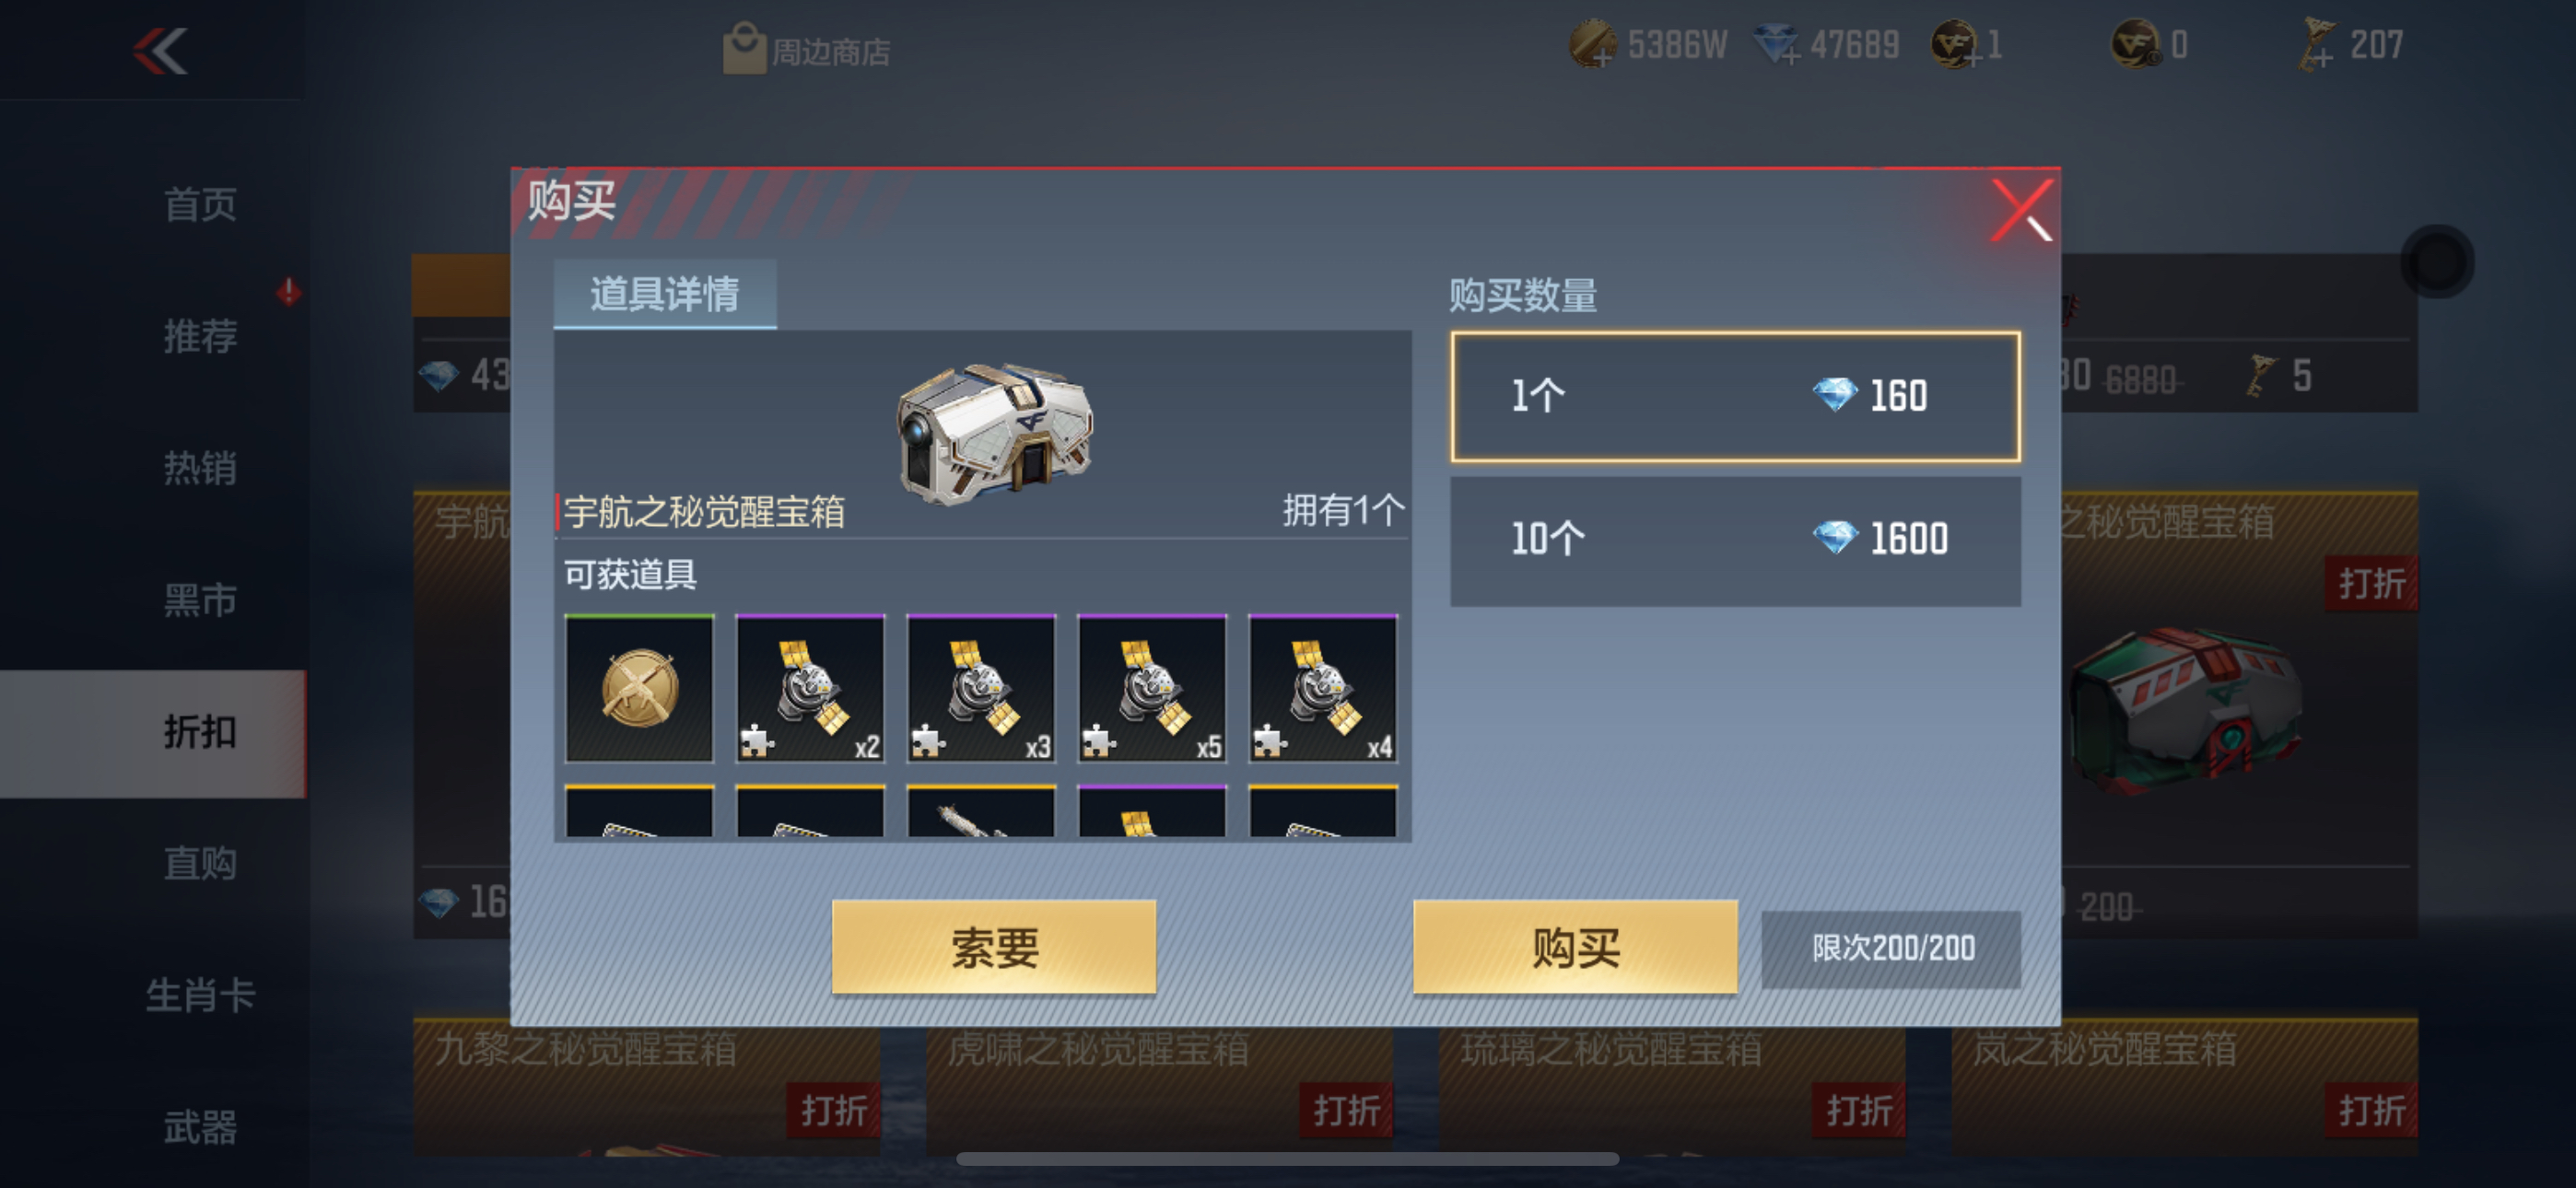Choose the 10个 for 1600 diamonds option

1735,541
